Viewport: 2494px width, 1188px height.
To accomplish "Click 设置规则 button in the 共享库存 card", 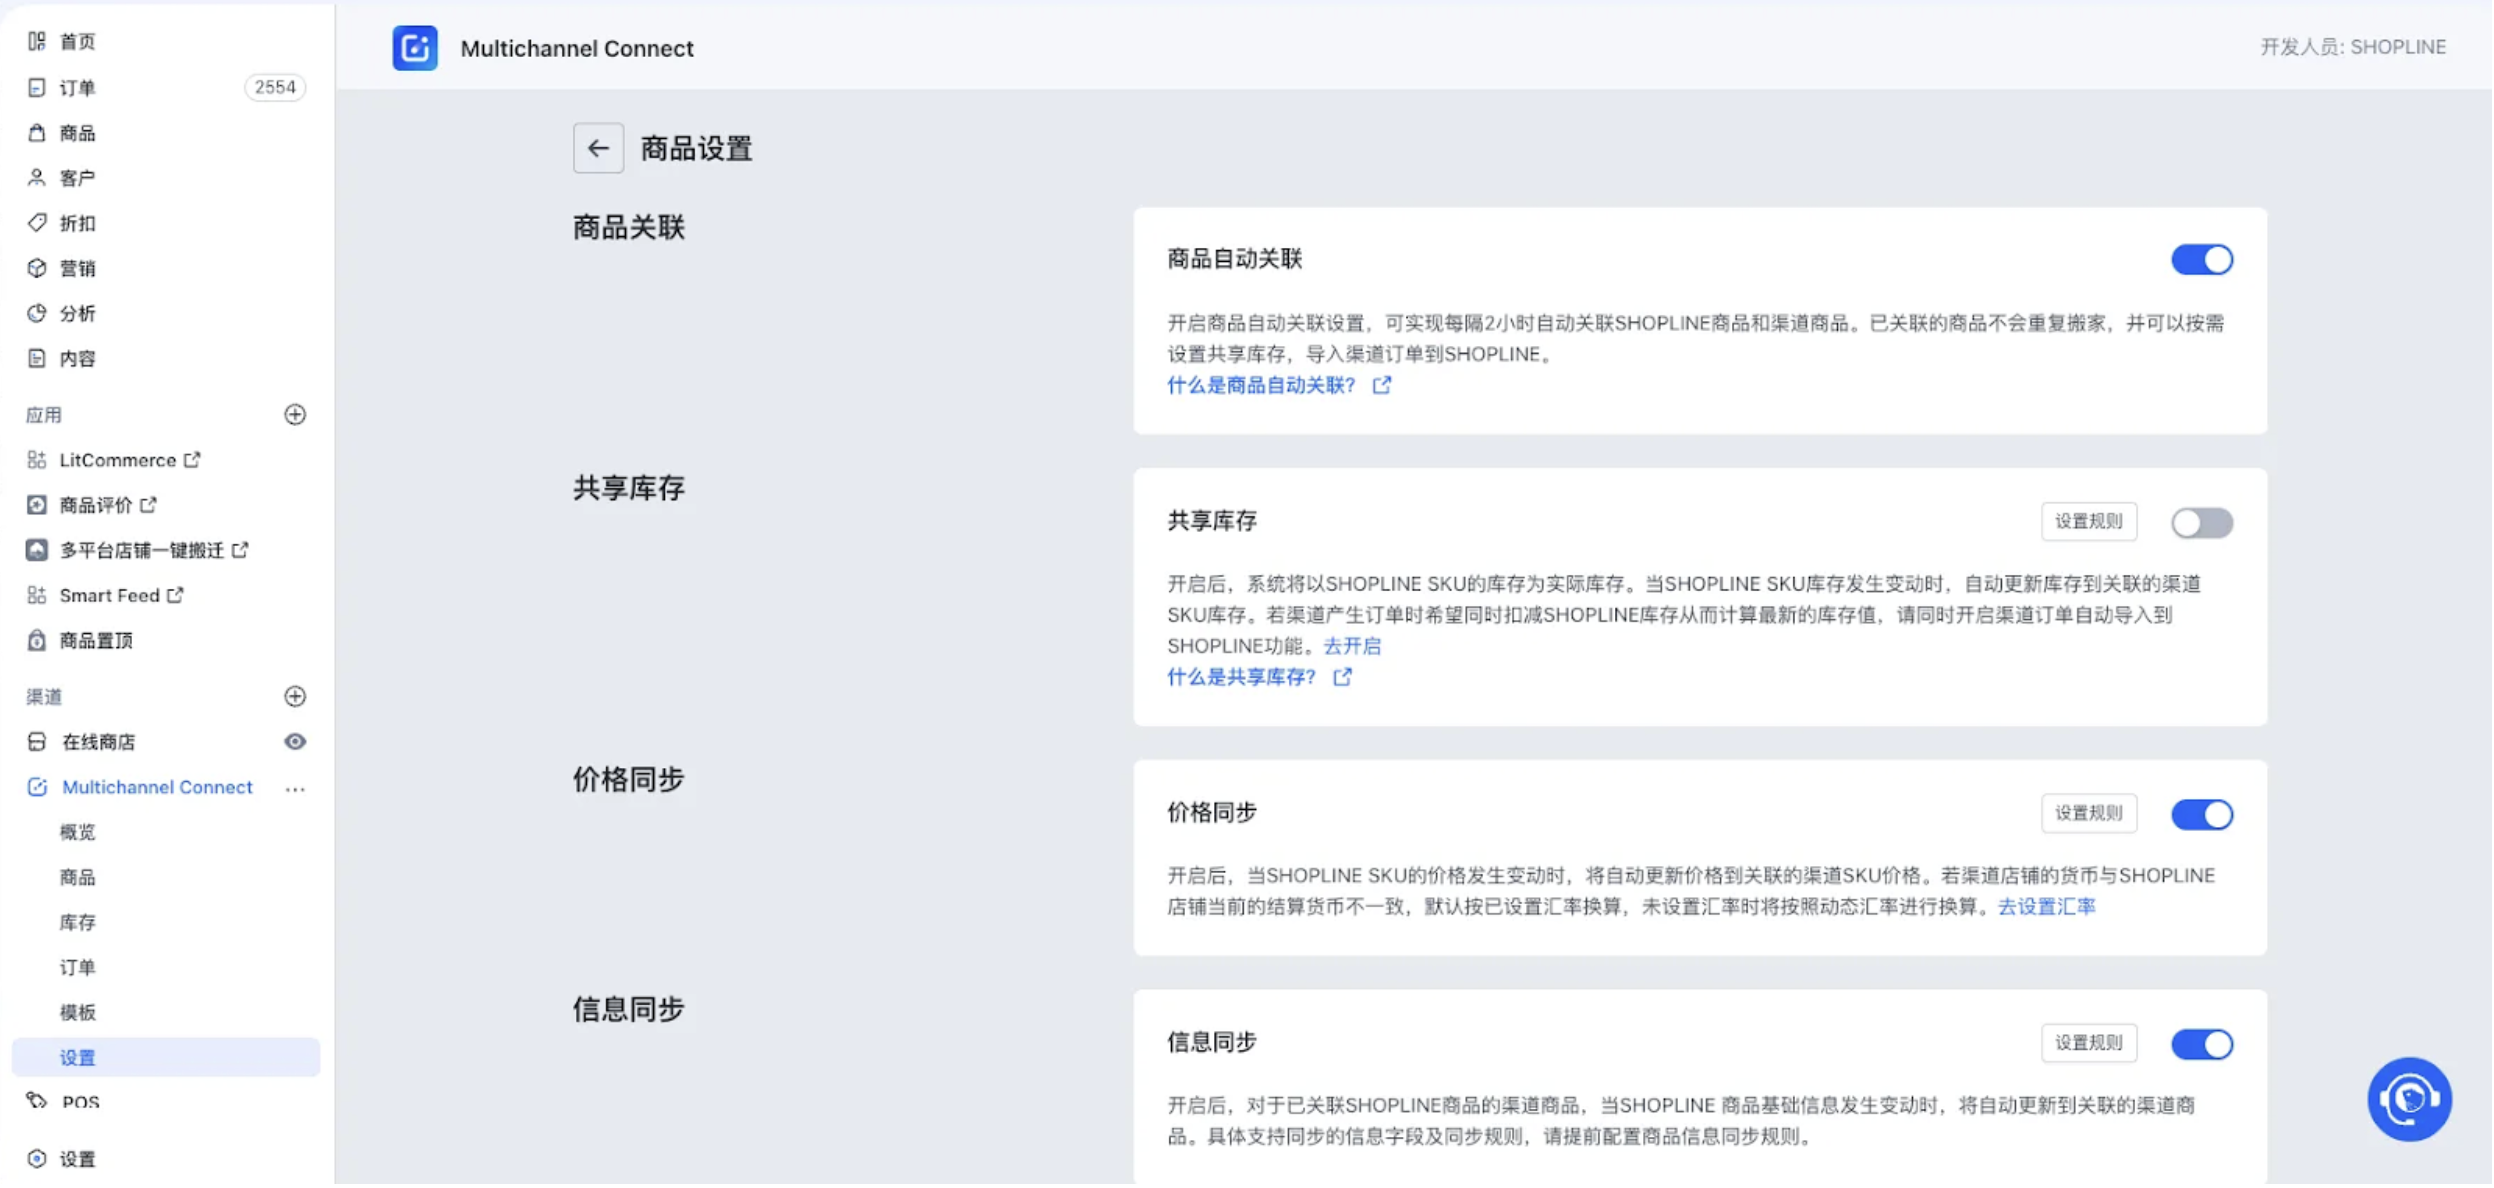I will point(2089,522).
